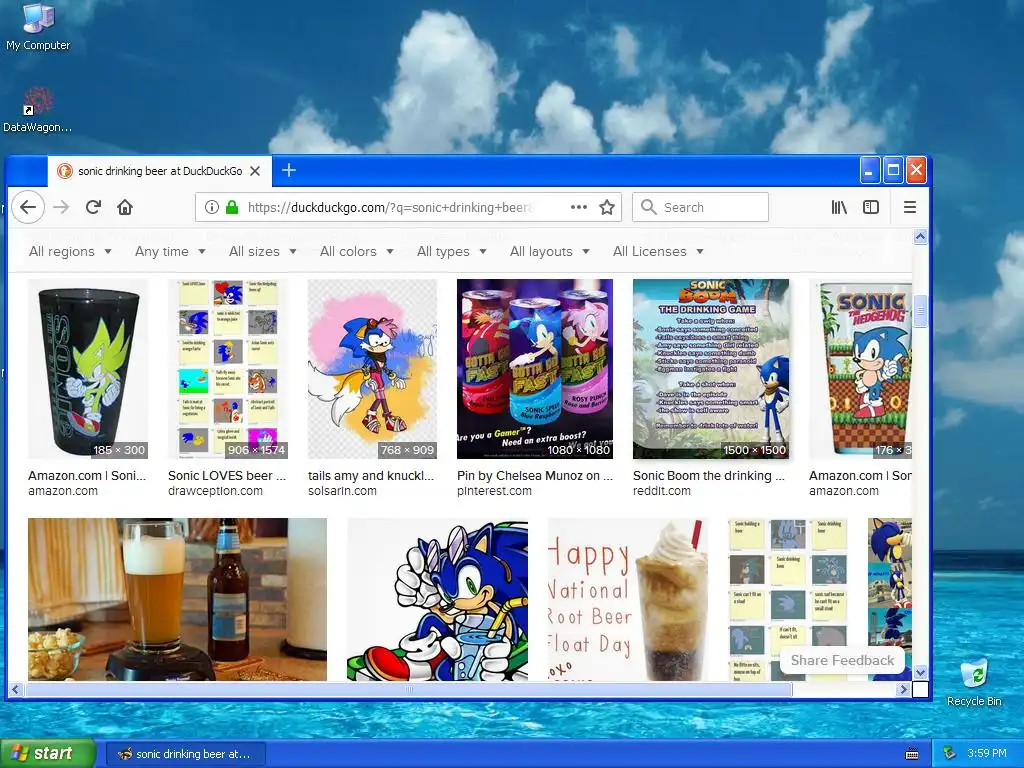Click the vertical scrollbar up arrow
1024x768 pixels.
pos(920,236)
